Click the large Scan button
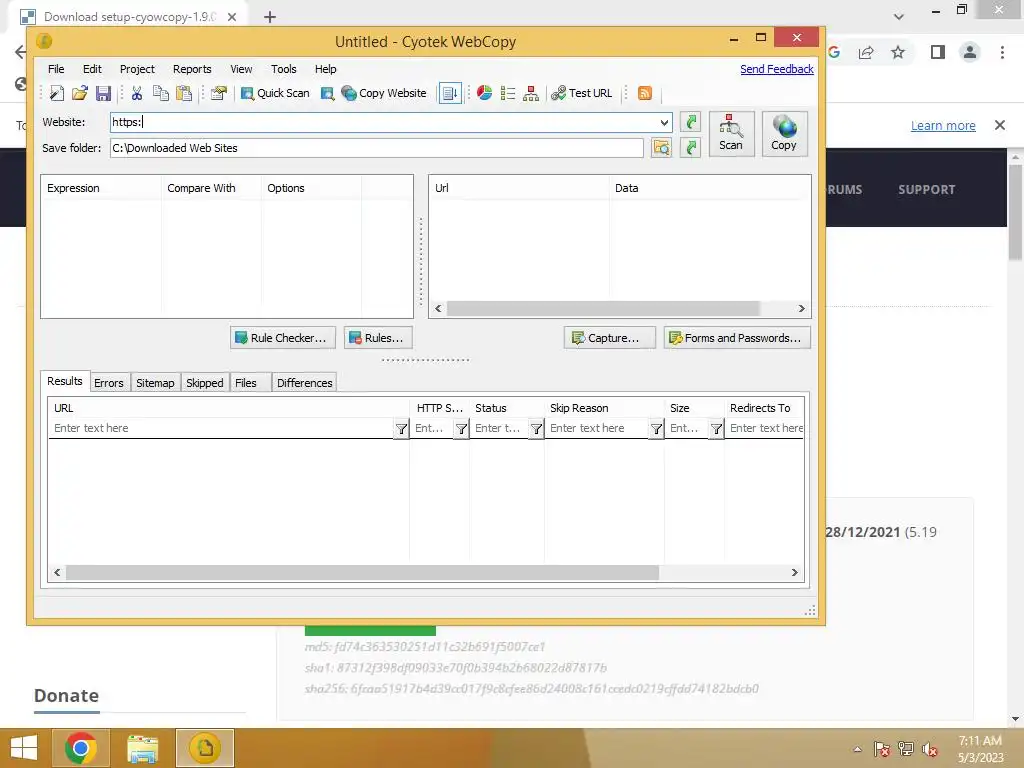 [x=731, y=134]
